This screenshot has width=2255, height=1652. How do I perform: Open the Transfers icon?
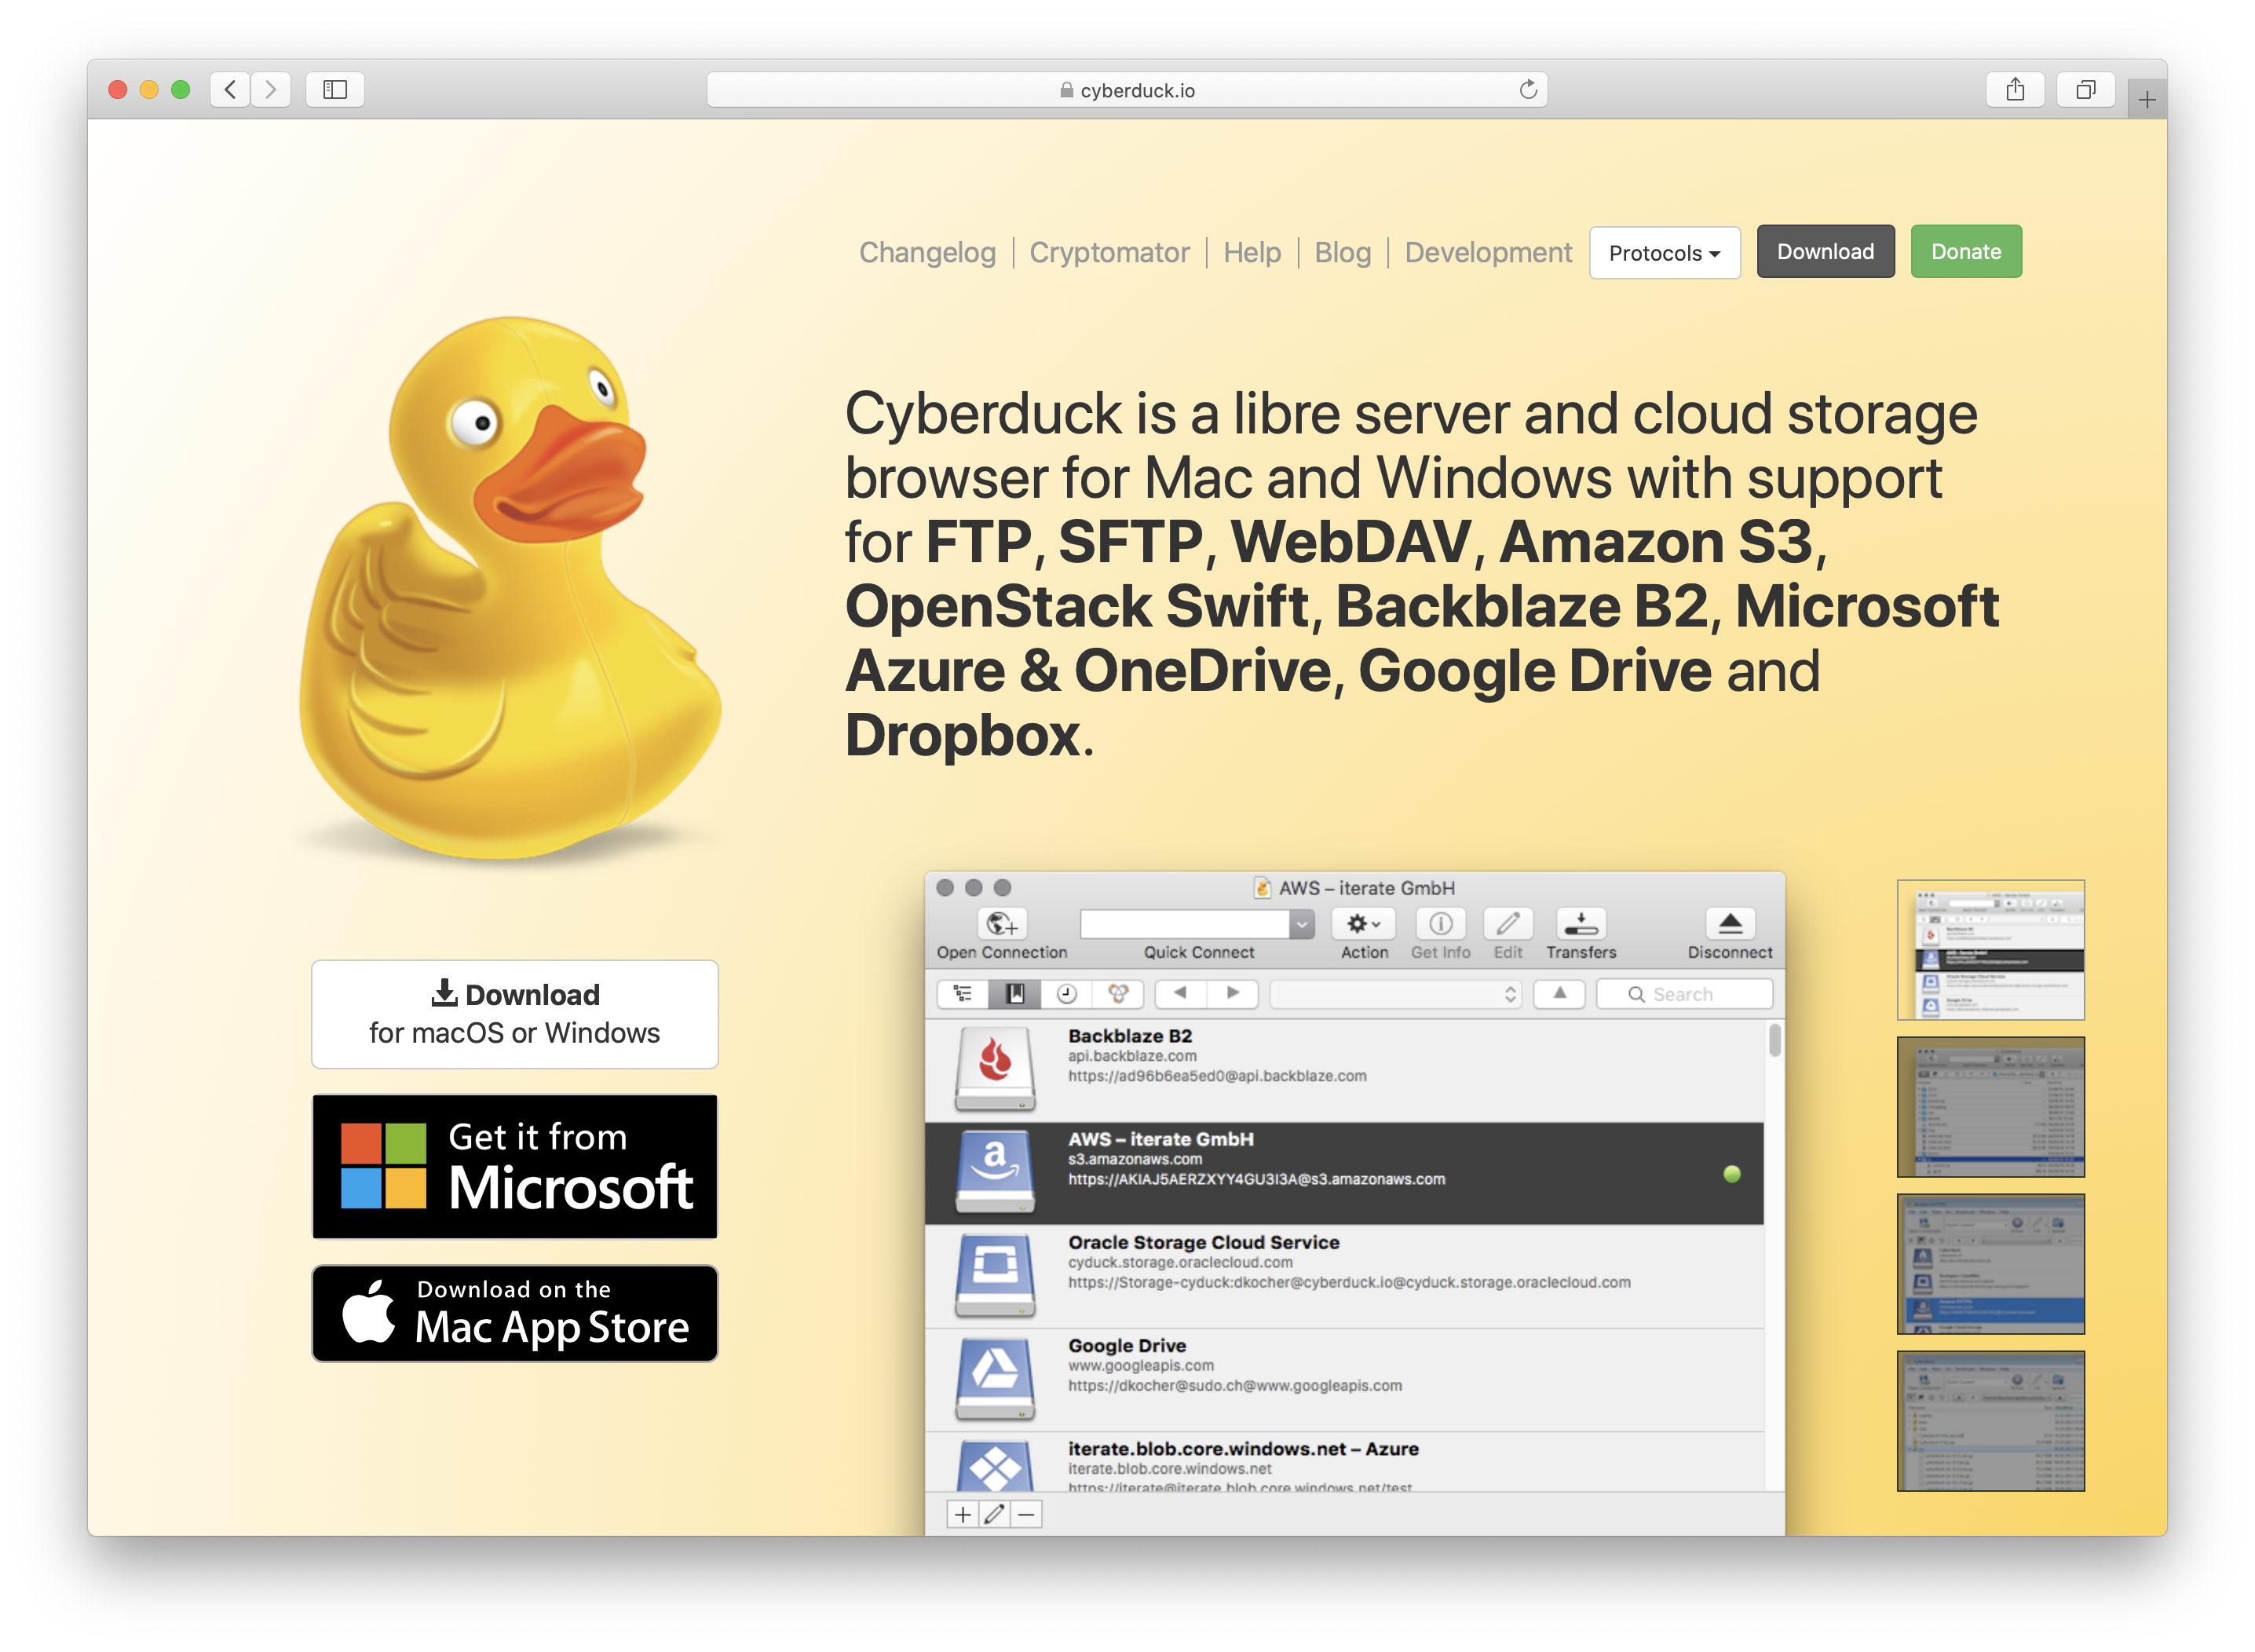[1580, 923]
